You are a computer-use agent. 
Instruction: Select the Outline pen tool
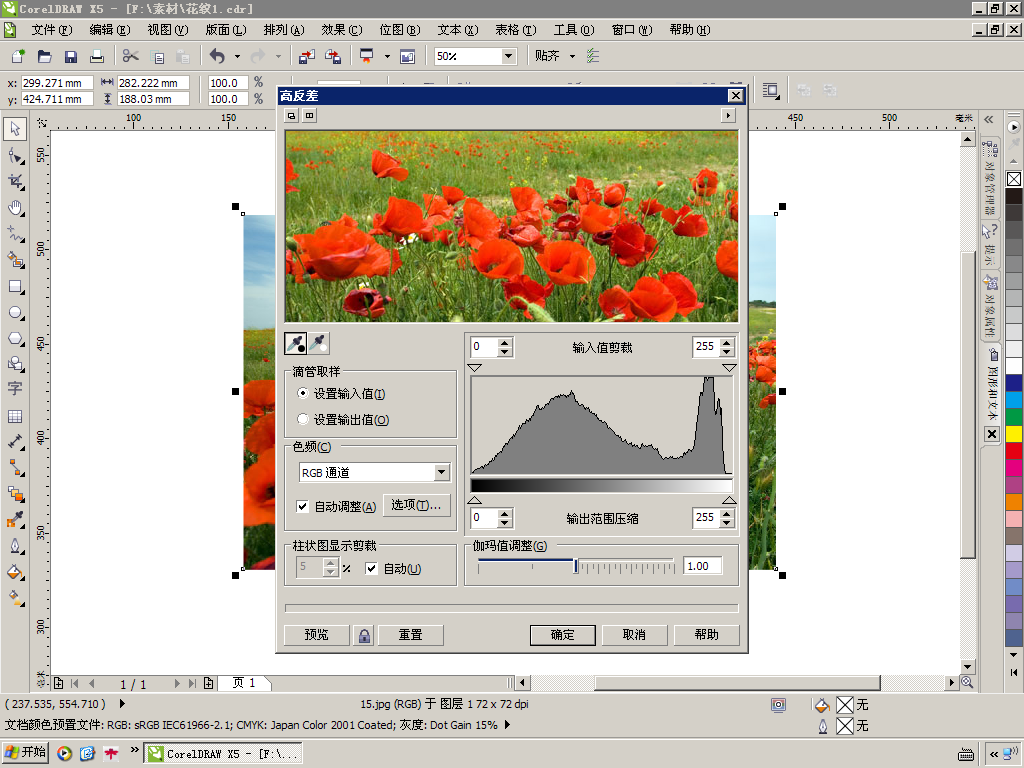pyautogui.click(x=15, y=546)
